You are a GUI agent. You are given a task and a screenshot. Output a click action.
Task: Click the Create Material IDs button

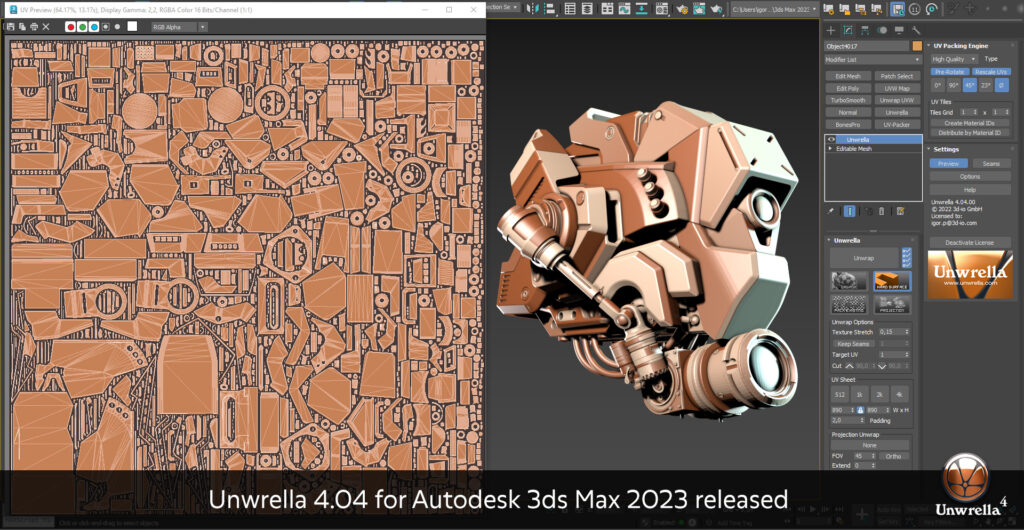[x=970, y=123]
